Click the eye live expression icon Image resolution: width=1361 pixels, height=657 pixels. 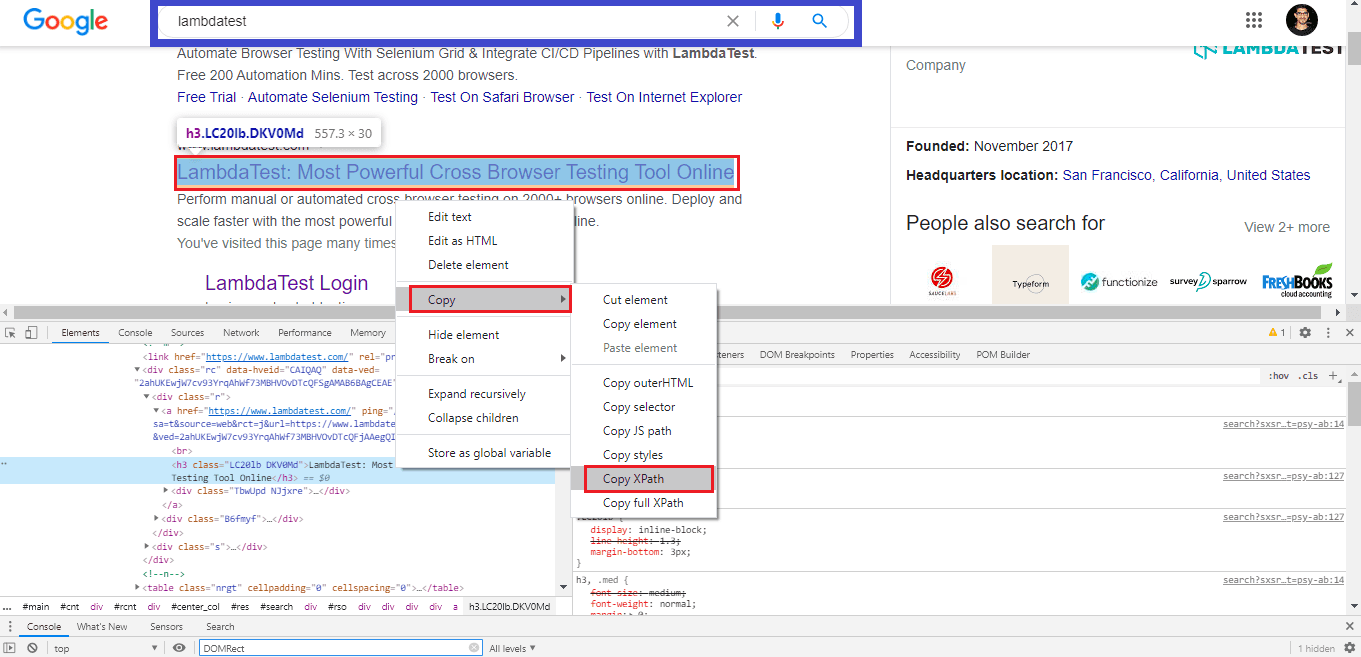tap(179, 648)
